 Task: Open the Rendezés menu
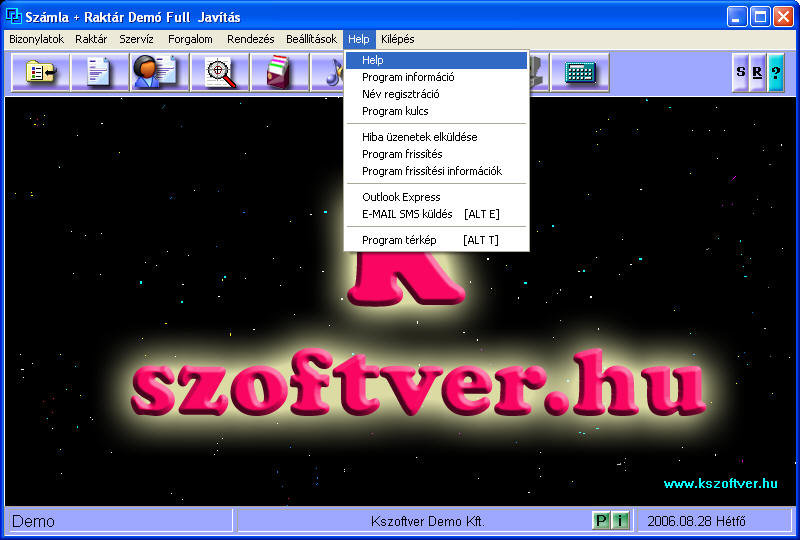pos(251,39)
